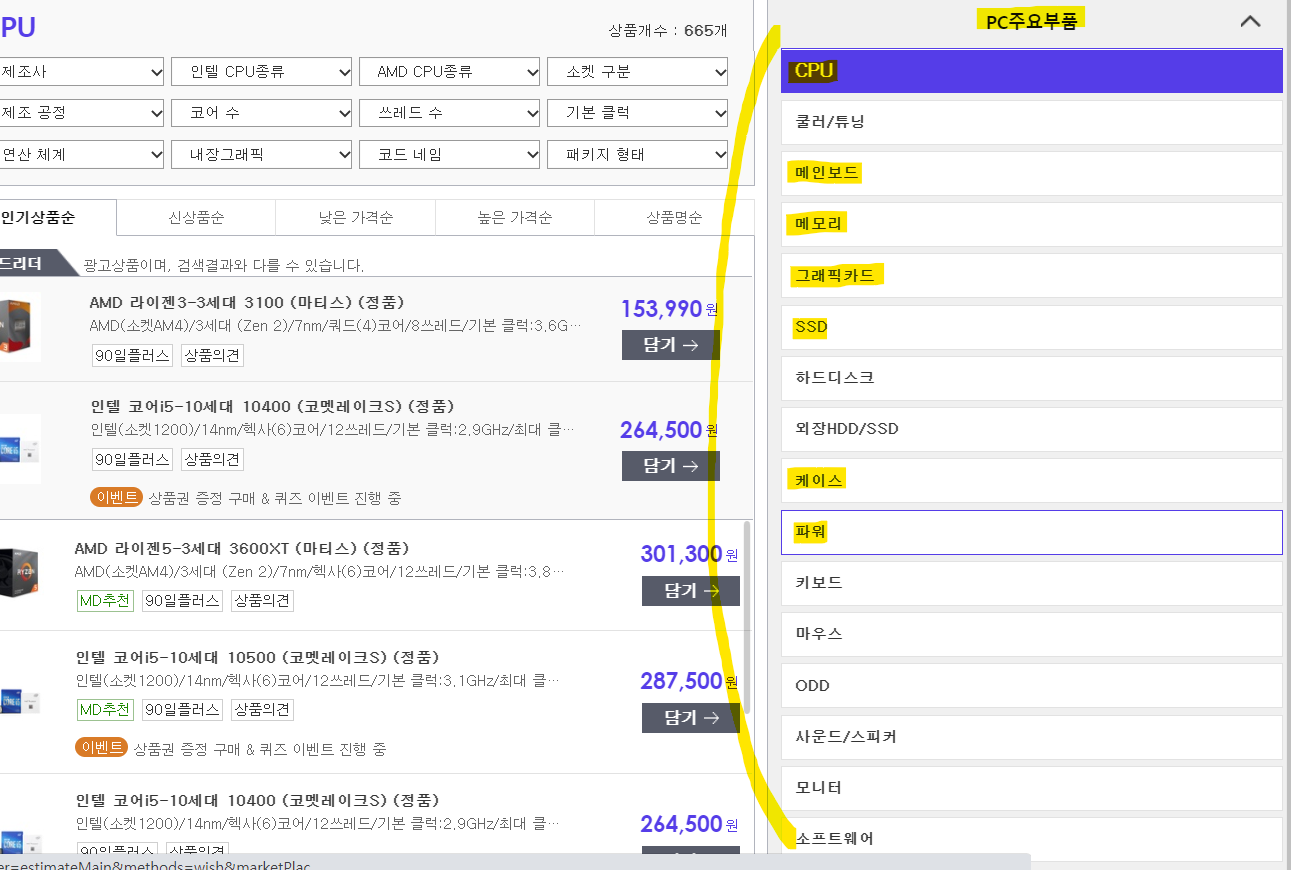Open the 코어 수 dropdown
1291x870 pixels.
(262, 113)
